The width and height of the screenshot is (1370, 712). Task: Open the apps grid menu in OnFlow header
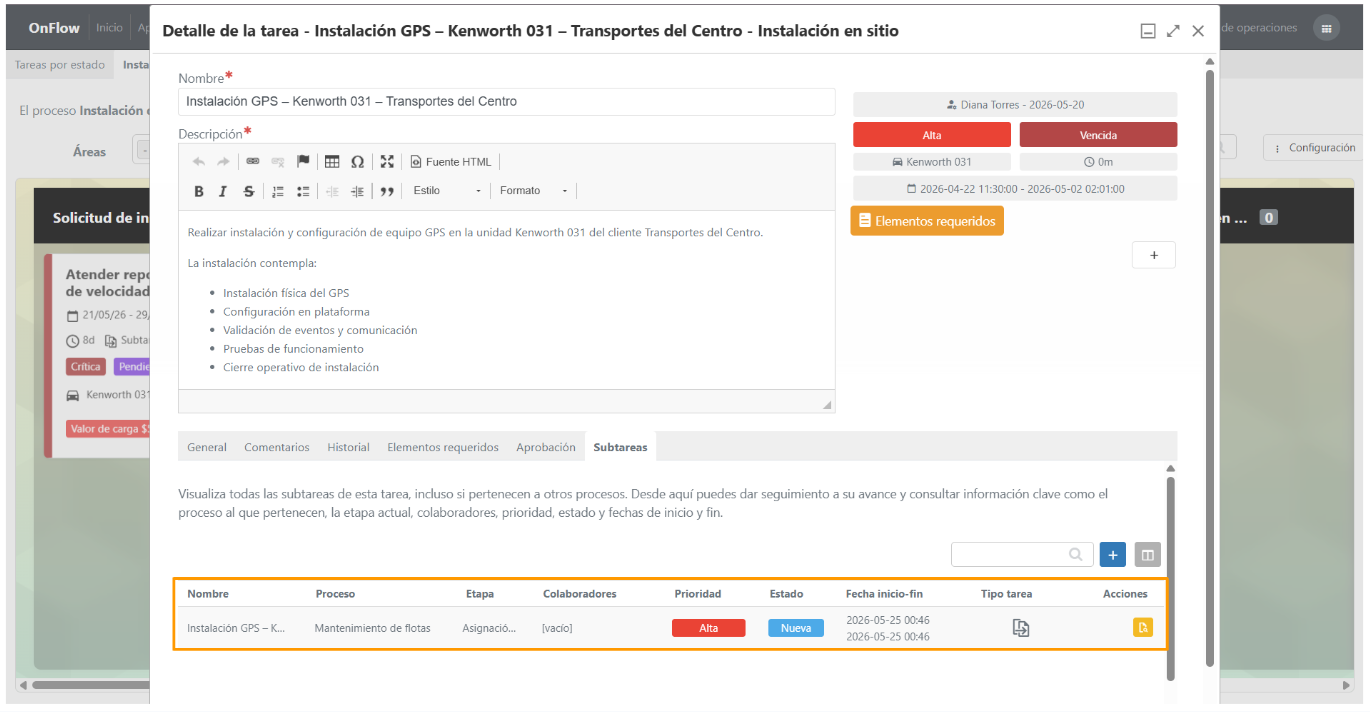coord(1326,28)
